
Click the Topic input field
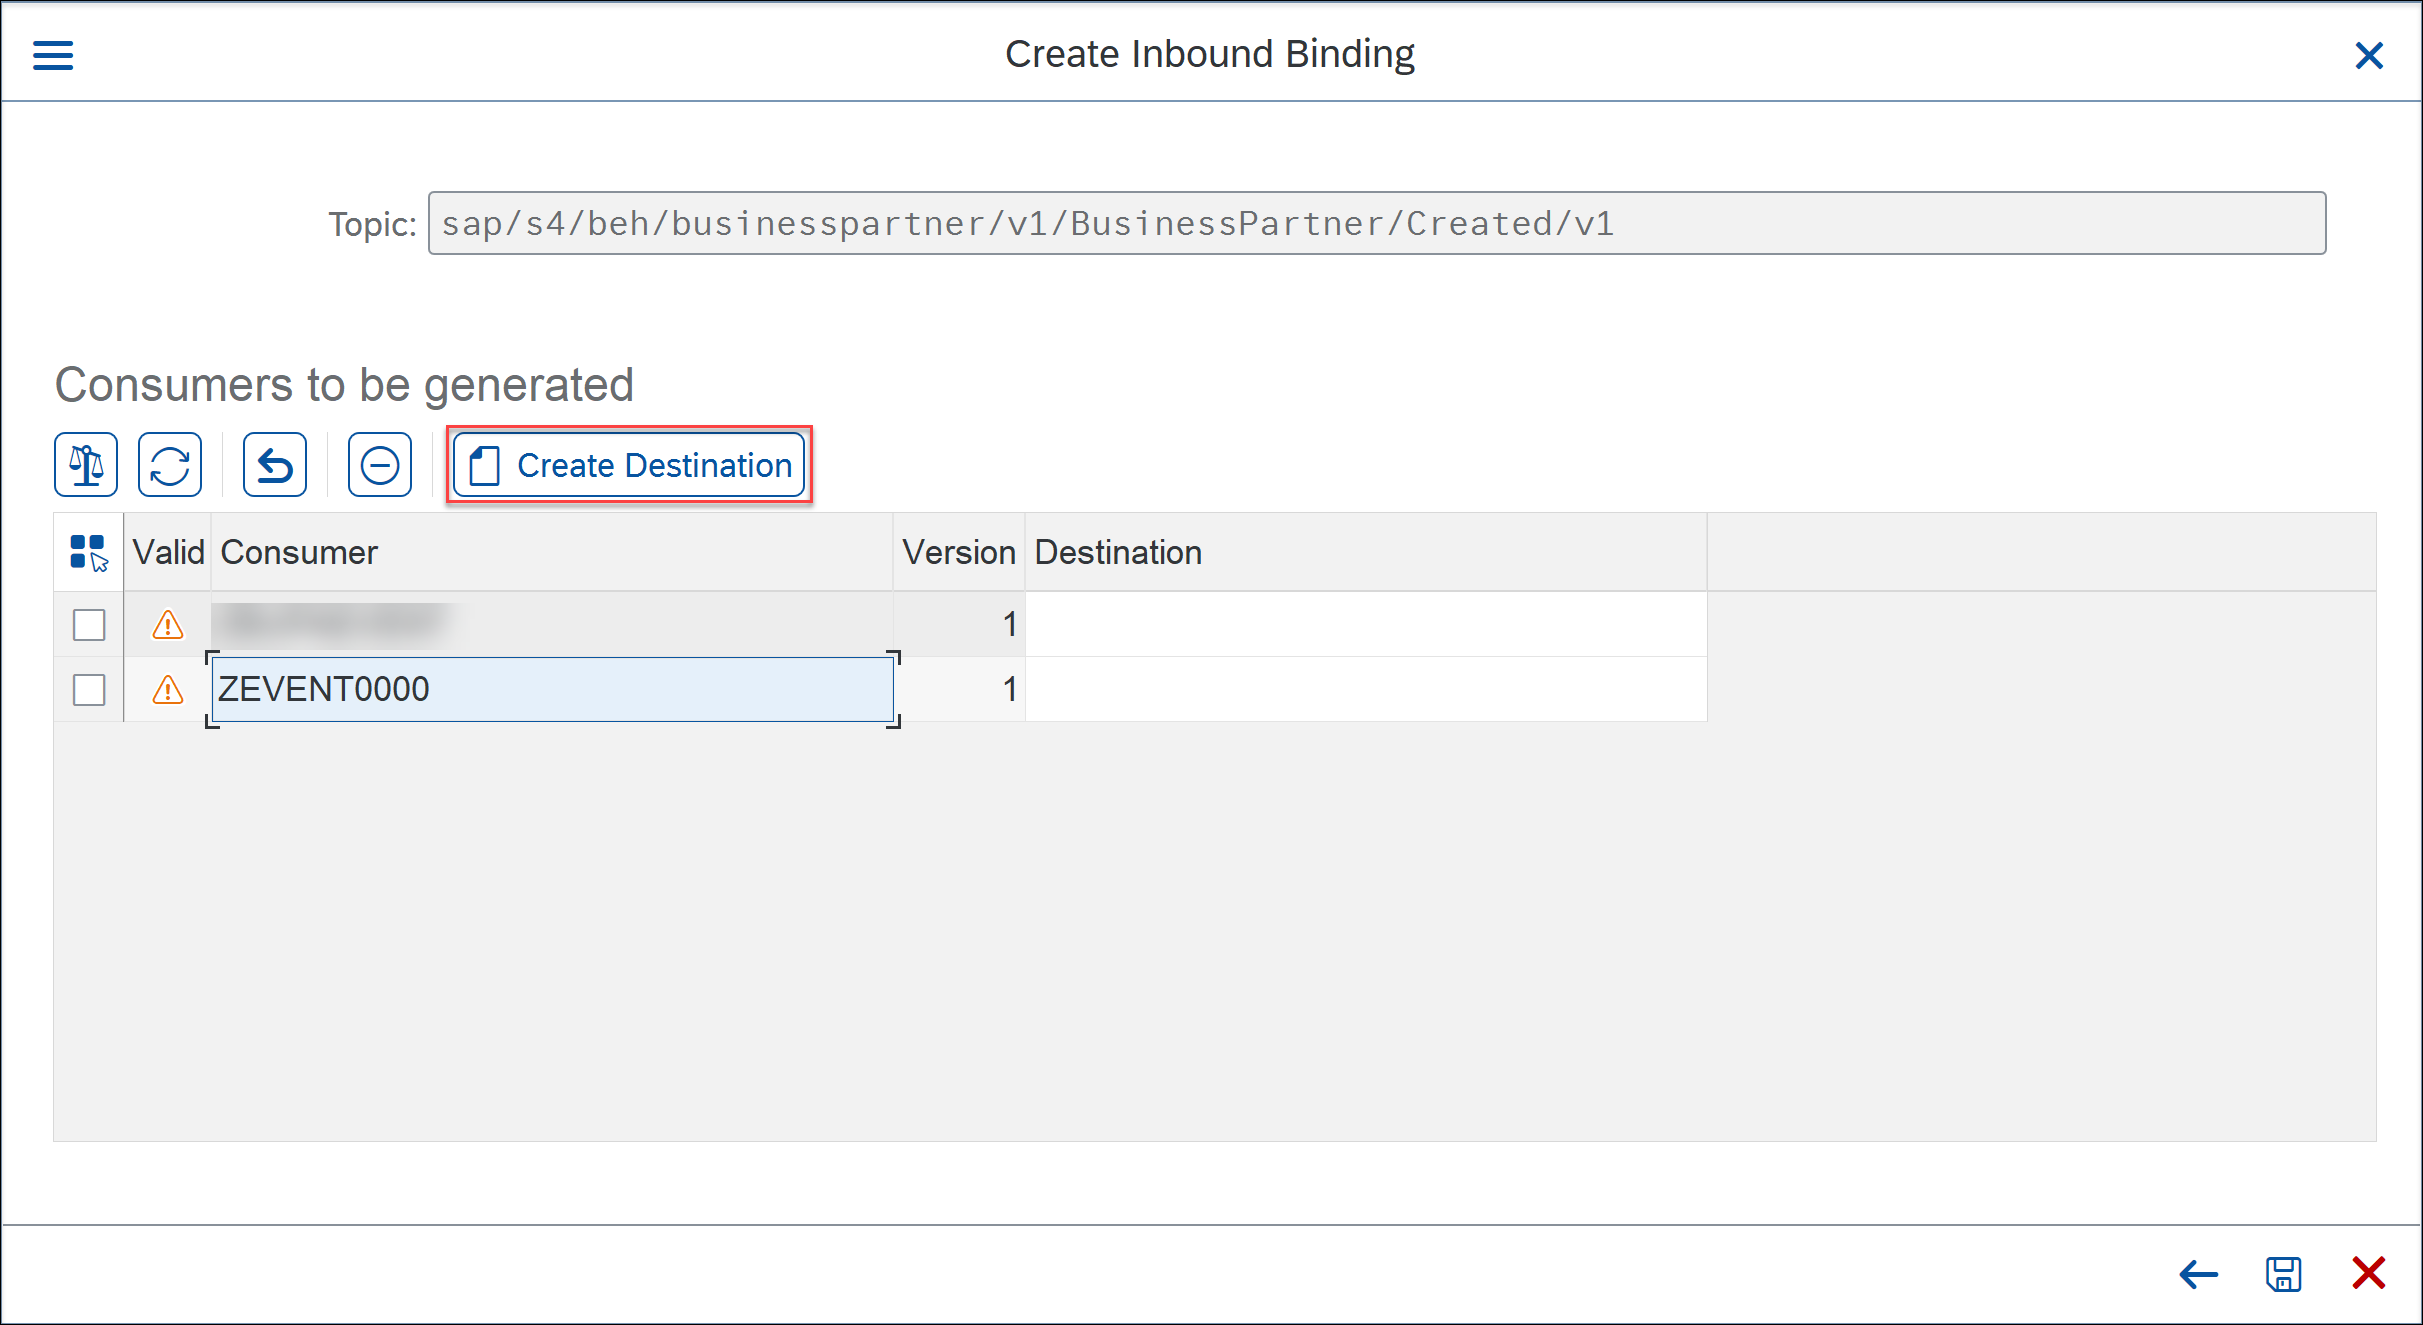point(1377,223)
